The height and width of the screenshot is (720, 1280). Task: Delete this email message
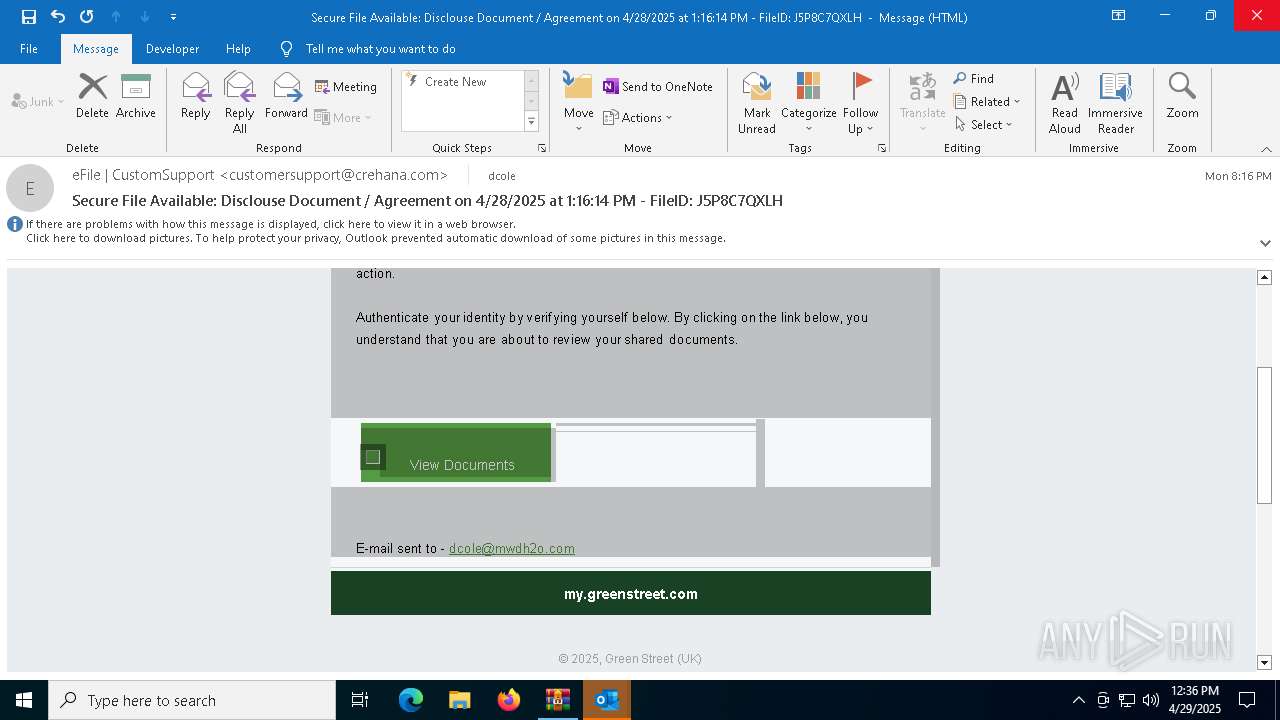(92, 96)
